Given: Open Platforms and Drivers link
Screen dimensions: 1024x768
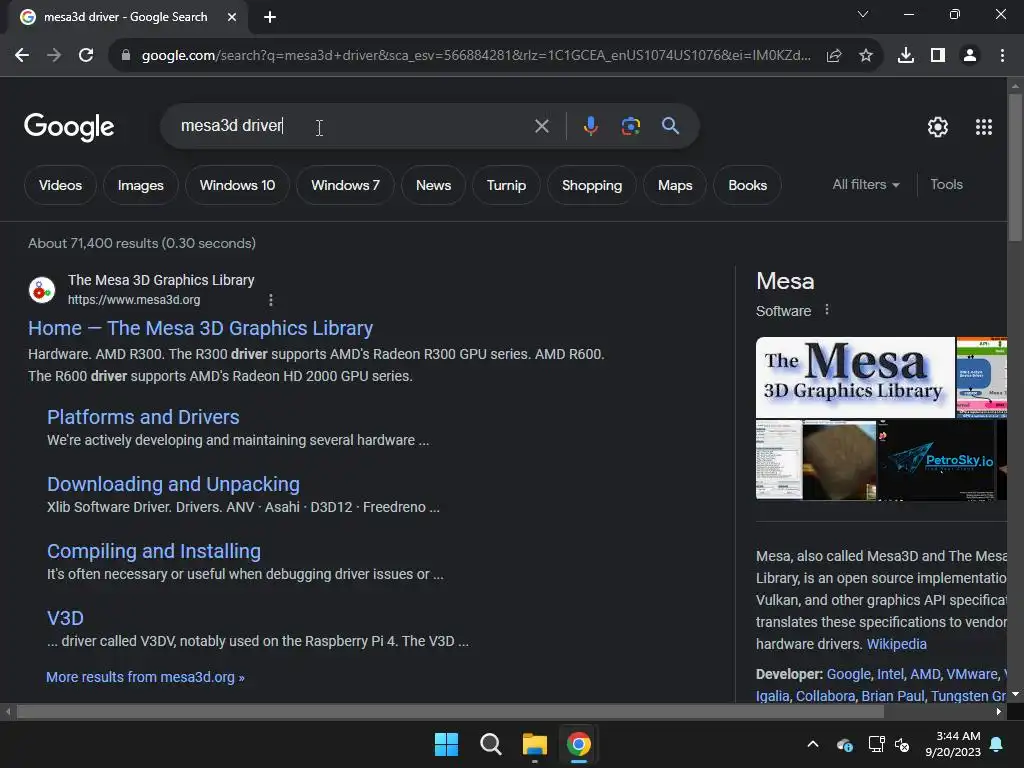Looking at the screenshot, I should [143, 417].
